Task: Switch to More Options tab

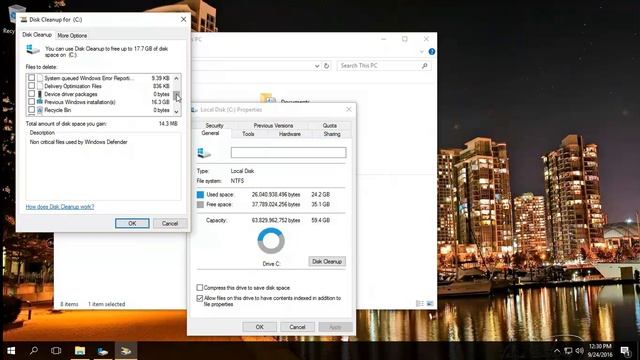Action: (72, 36)
